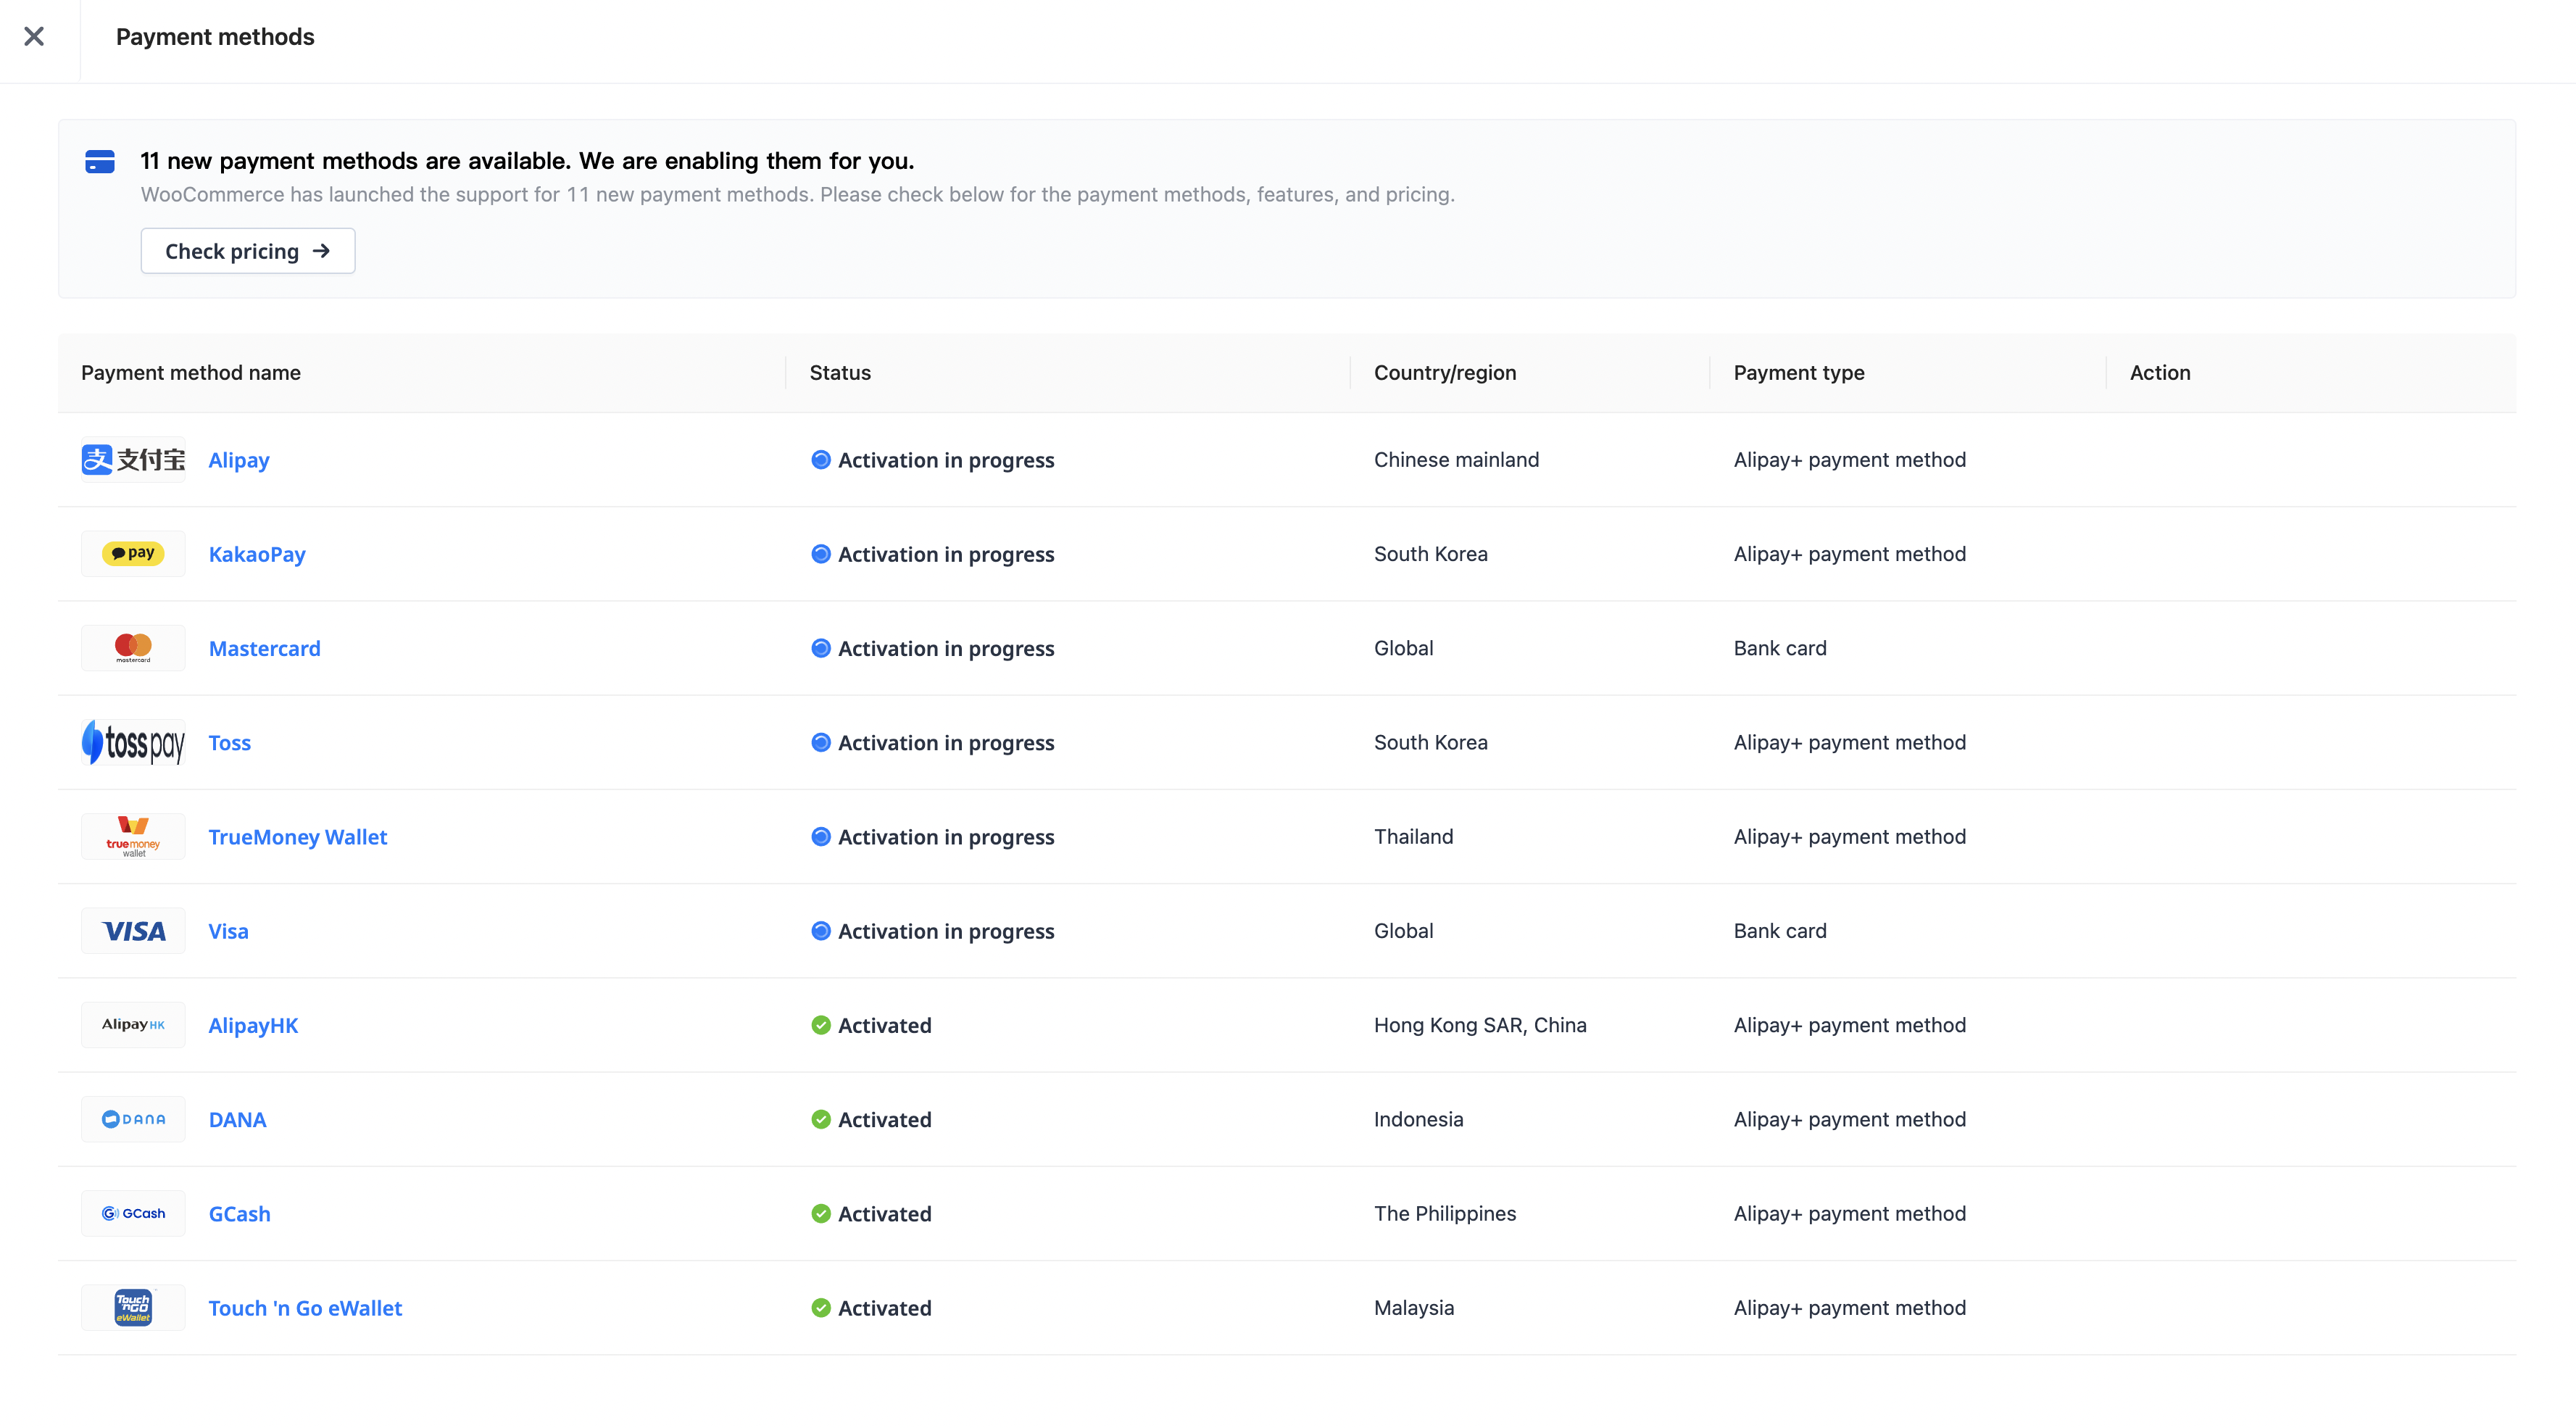Click the TrueMoney wallet logo

[x=133, y=837]
